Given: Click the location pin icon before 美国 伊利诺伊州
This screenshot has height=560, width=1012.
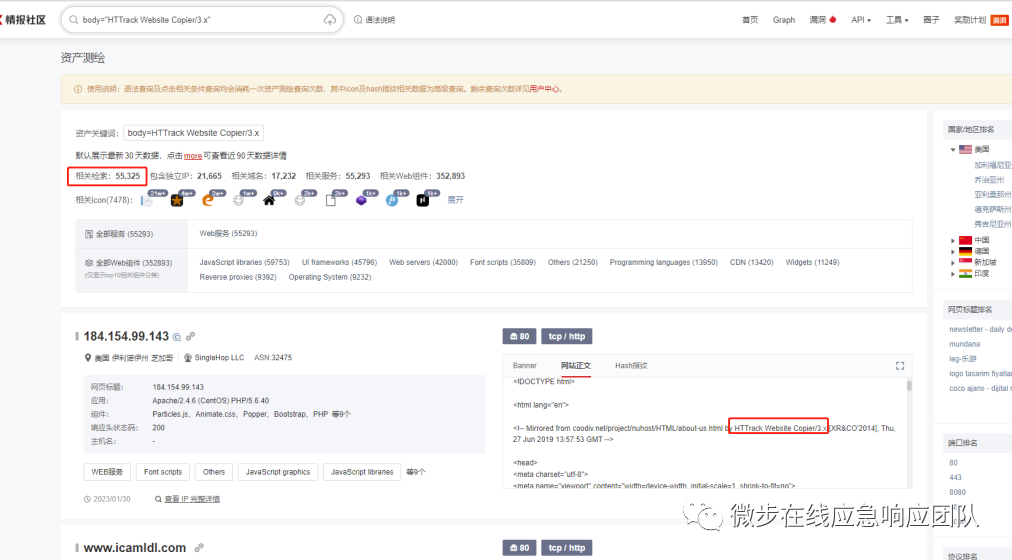Looking at the screenshot, I should coord(88,357).
